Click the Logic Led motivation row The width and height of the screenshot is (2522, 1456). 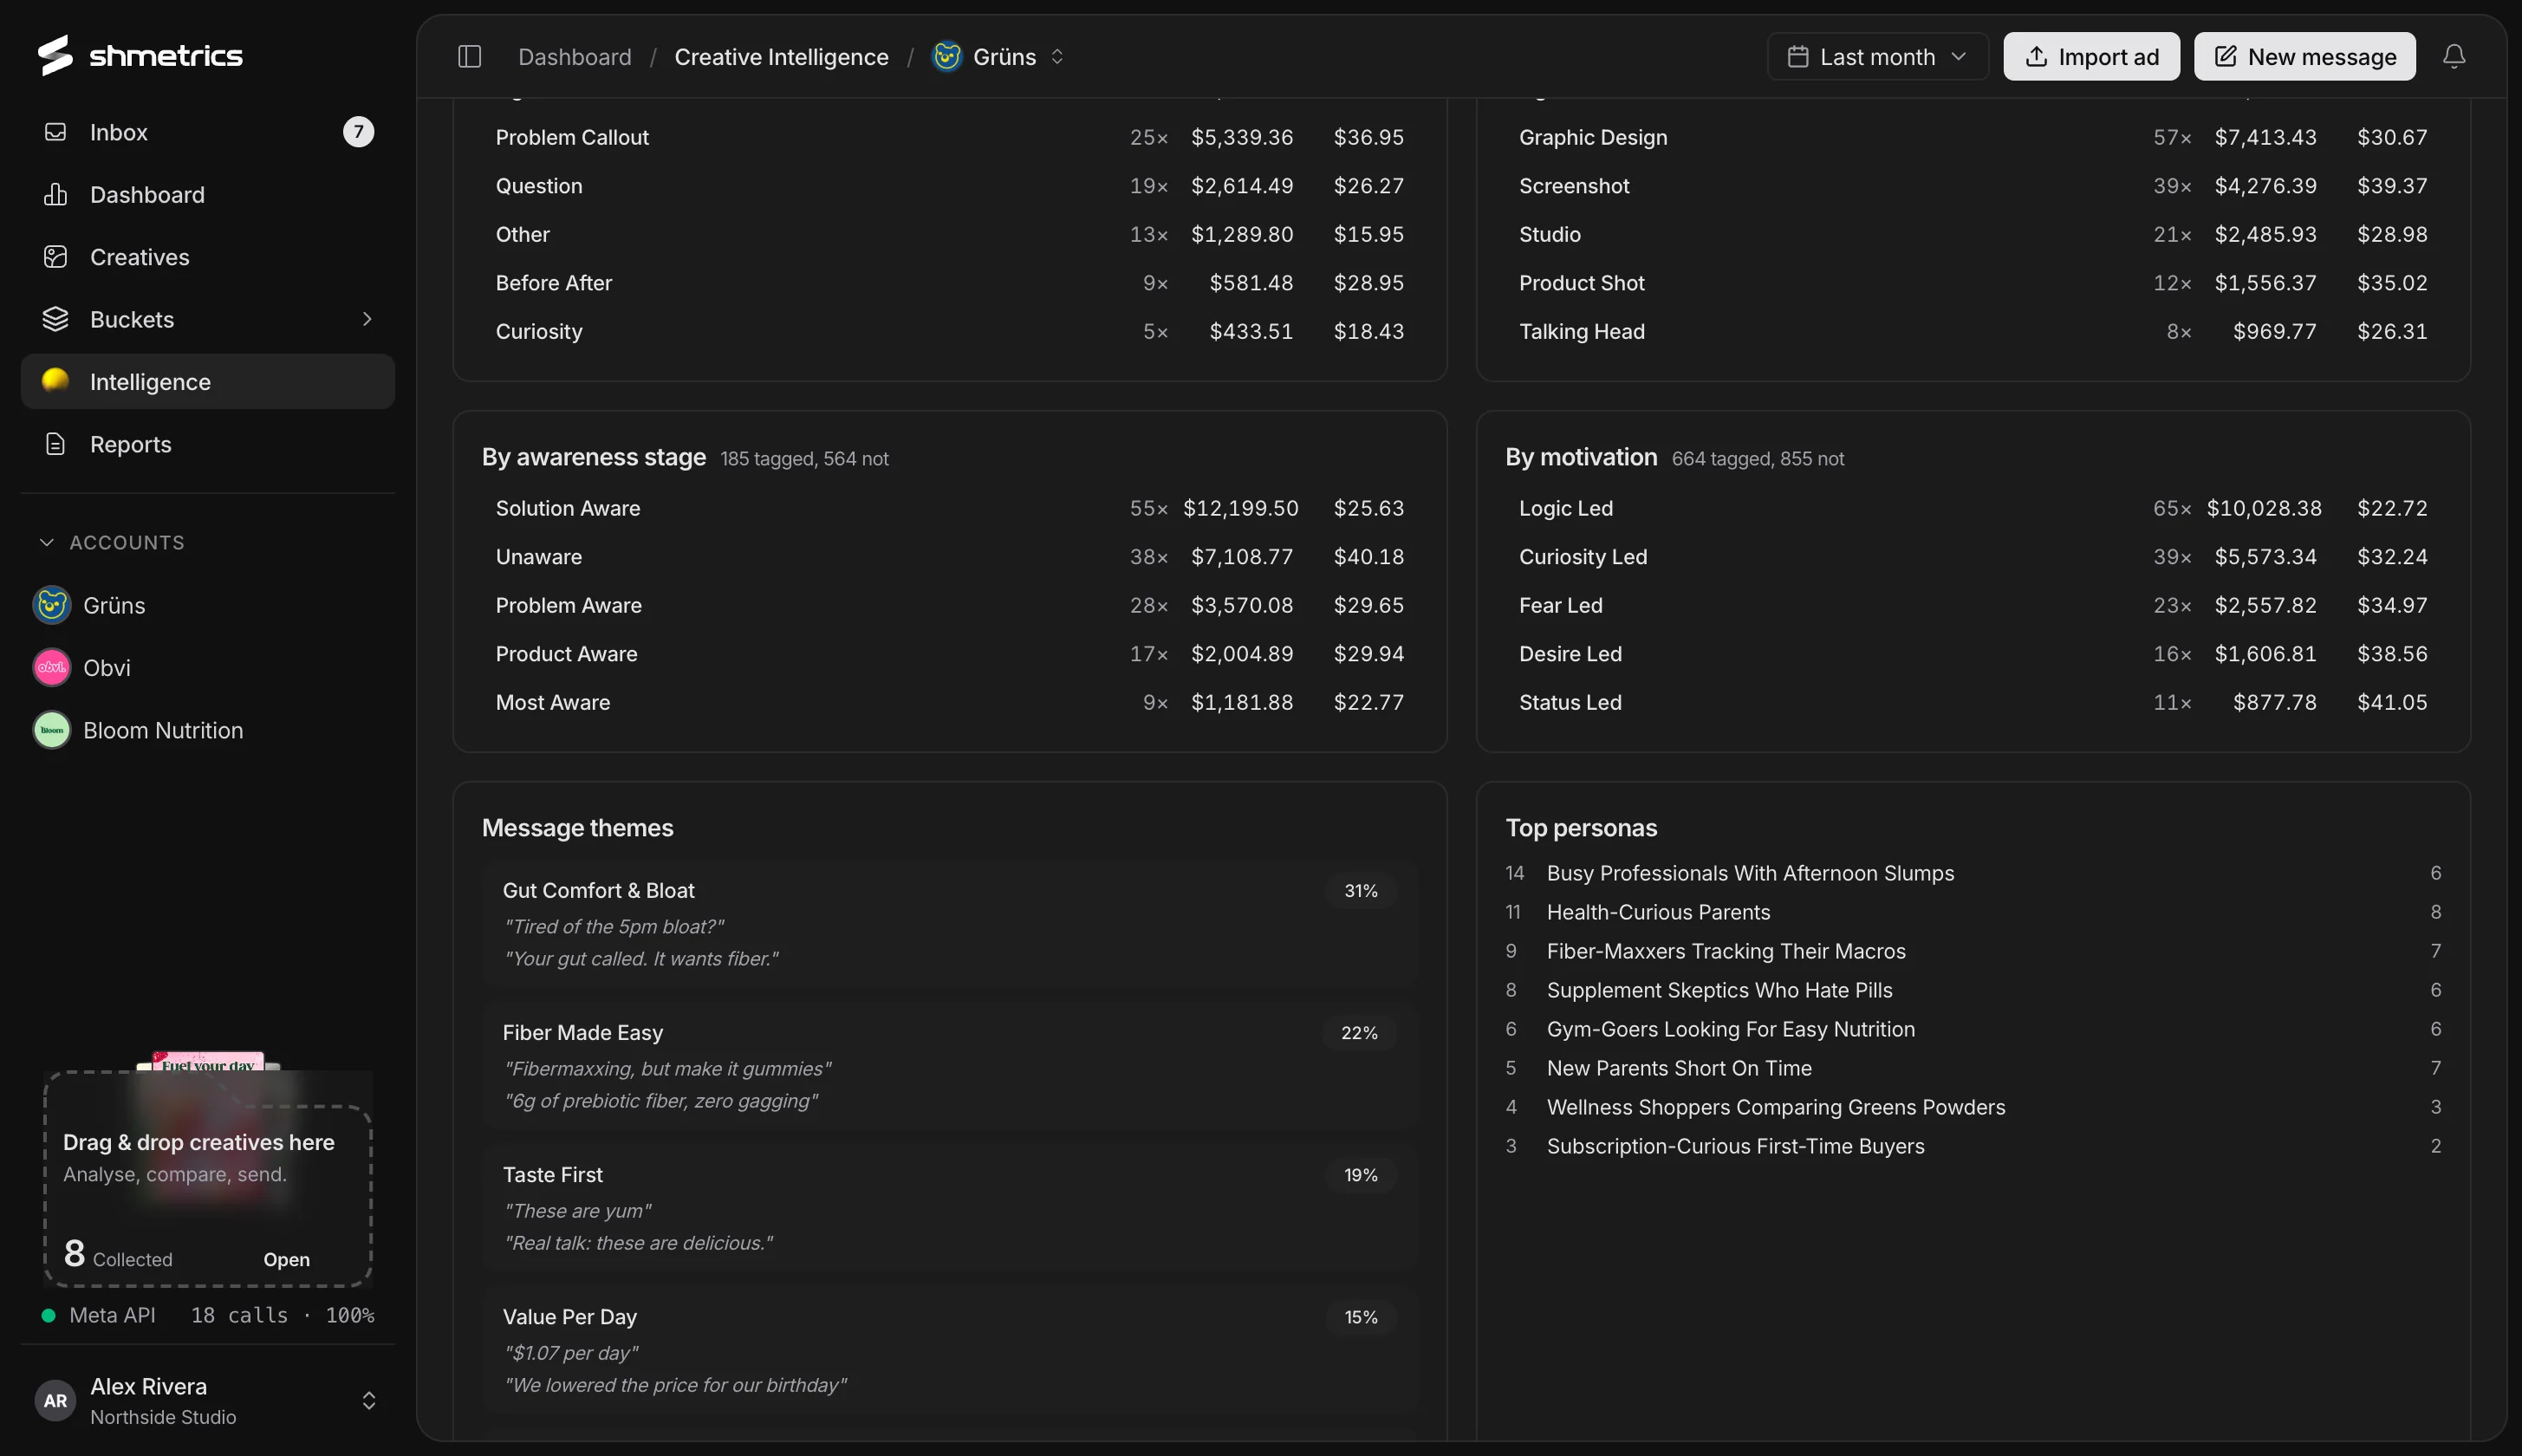tap(1973, 508)
